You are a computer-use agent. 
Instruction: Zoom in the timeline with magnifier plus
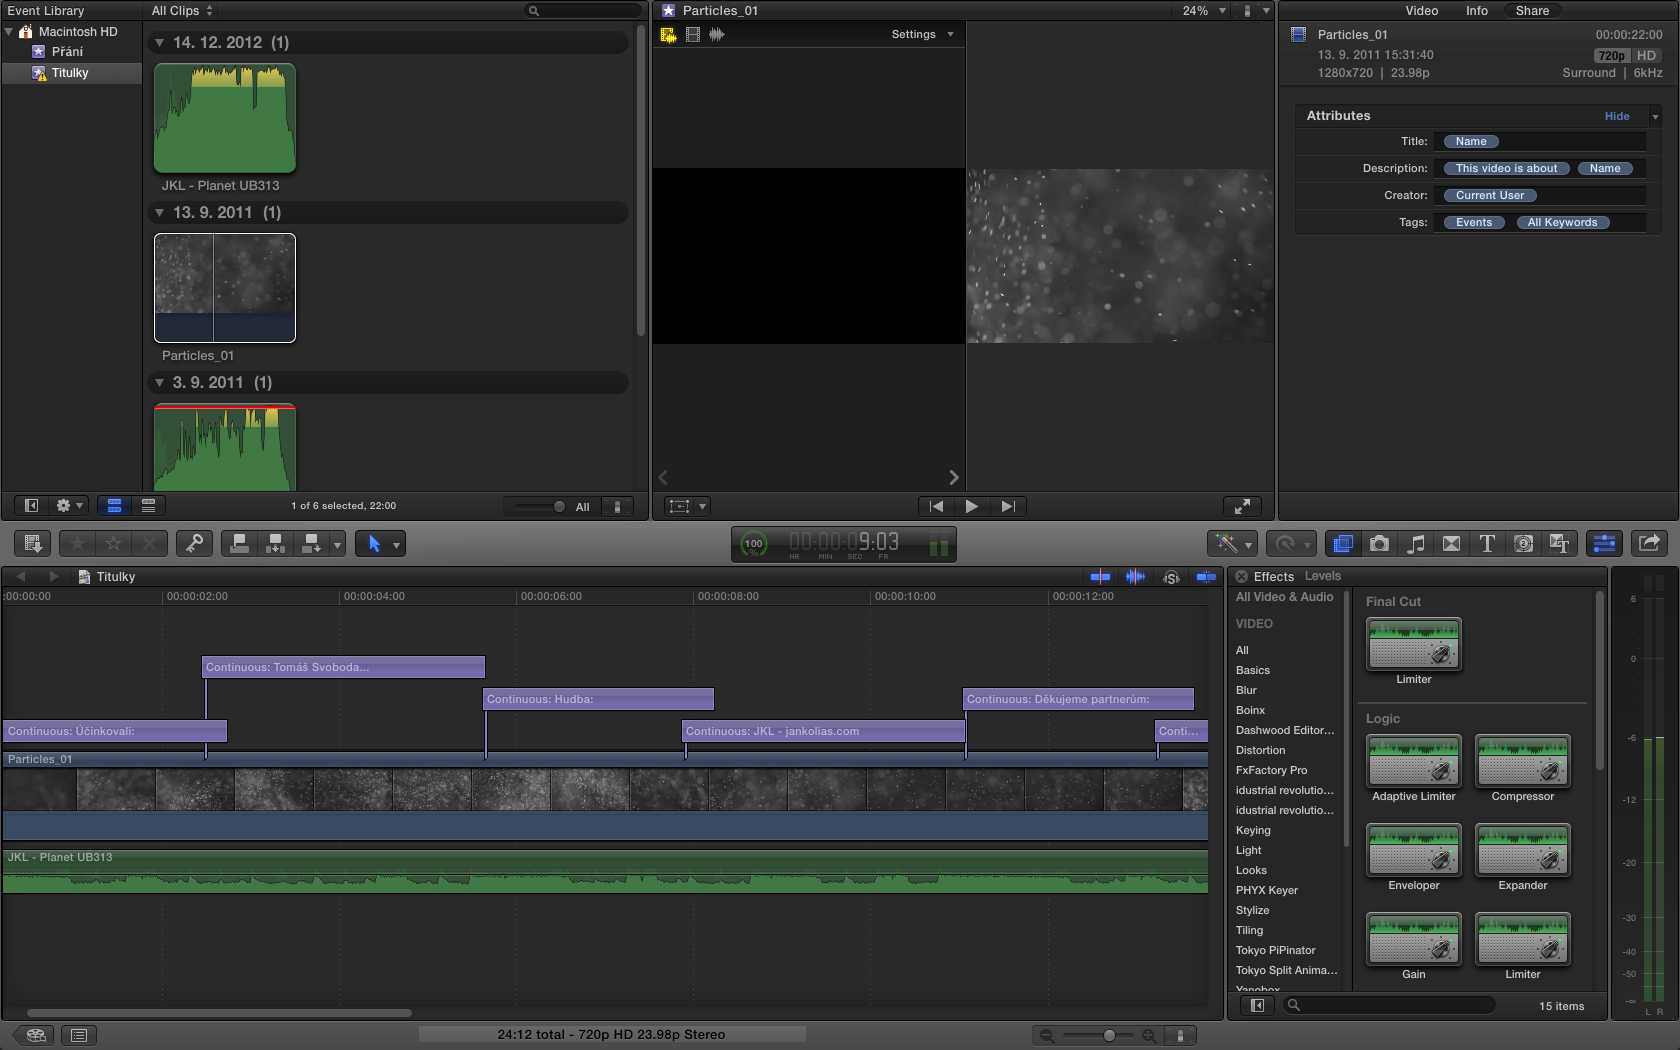click(1149, 1035)
